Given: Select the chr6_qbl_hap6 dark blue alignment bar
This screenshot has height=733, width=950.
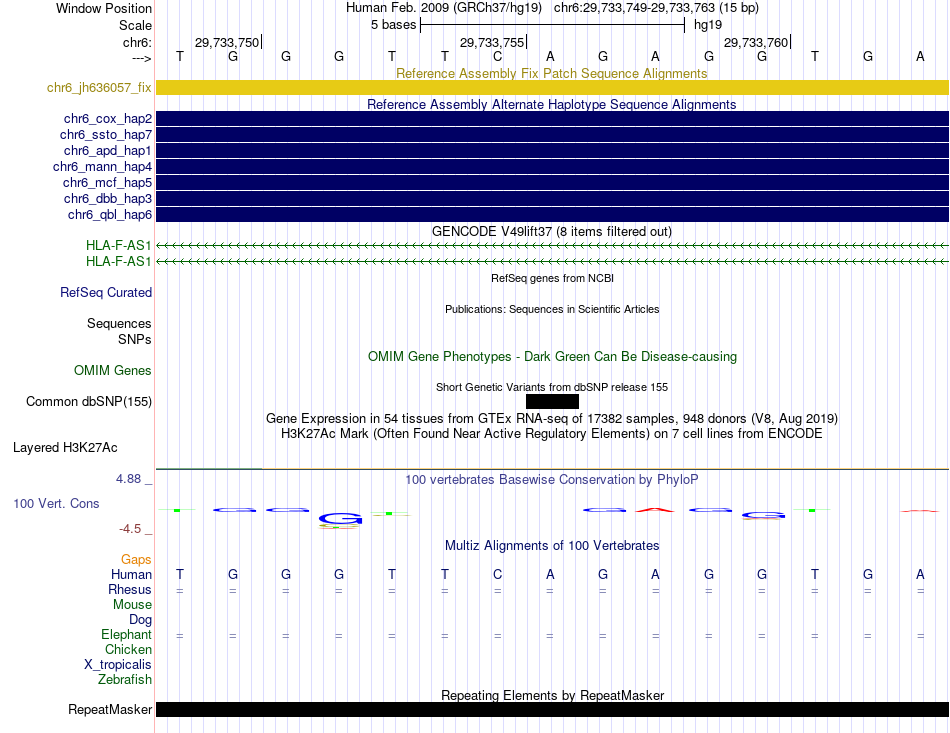Looking at the screenshot, I should (x=552, y=214).
